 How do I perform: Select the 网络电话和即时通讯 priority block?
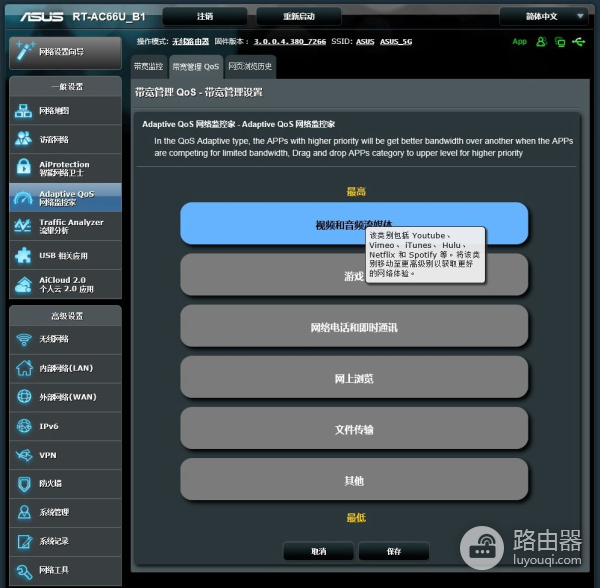(x=354, y=326)
